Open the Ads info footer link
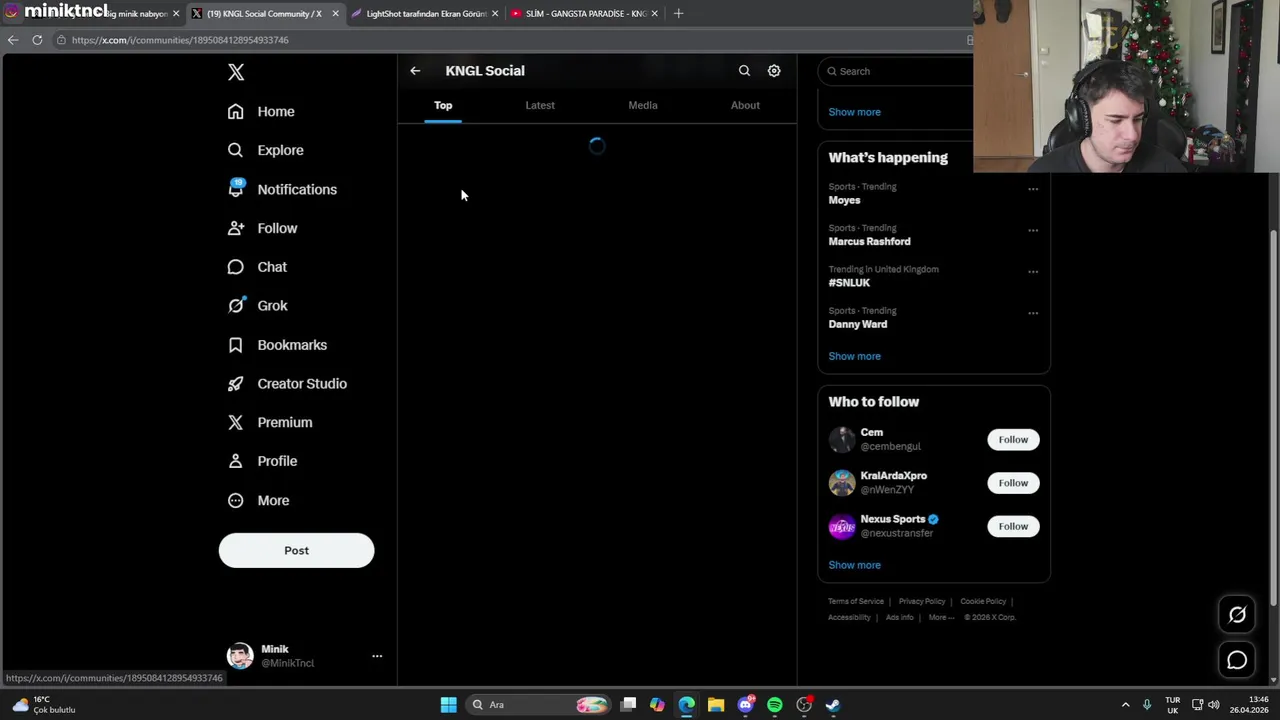 (900, 617)
